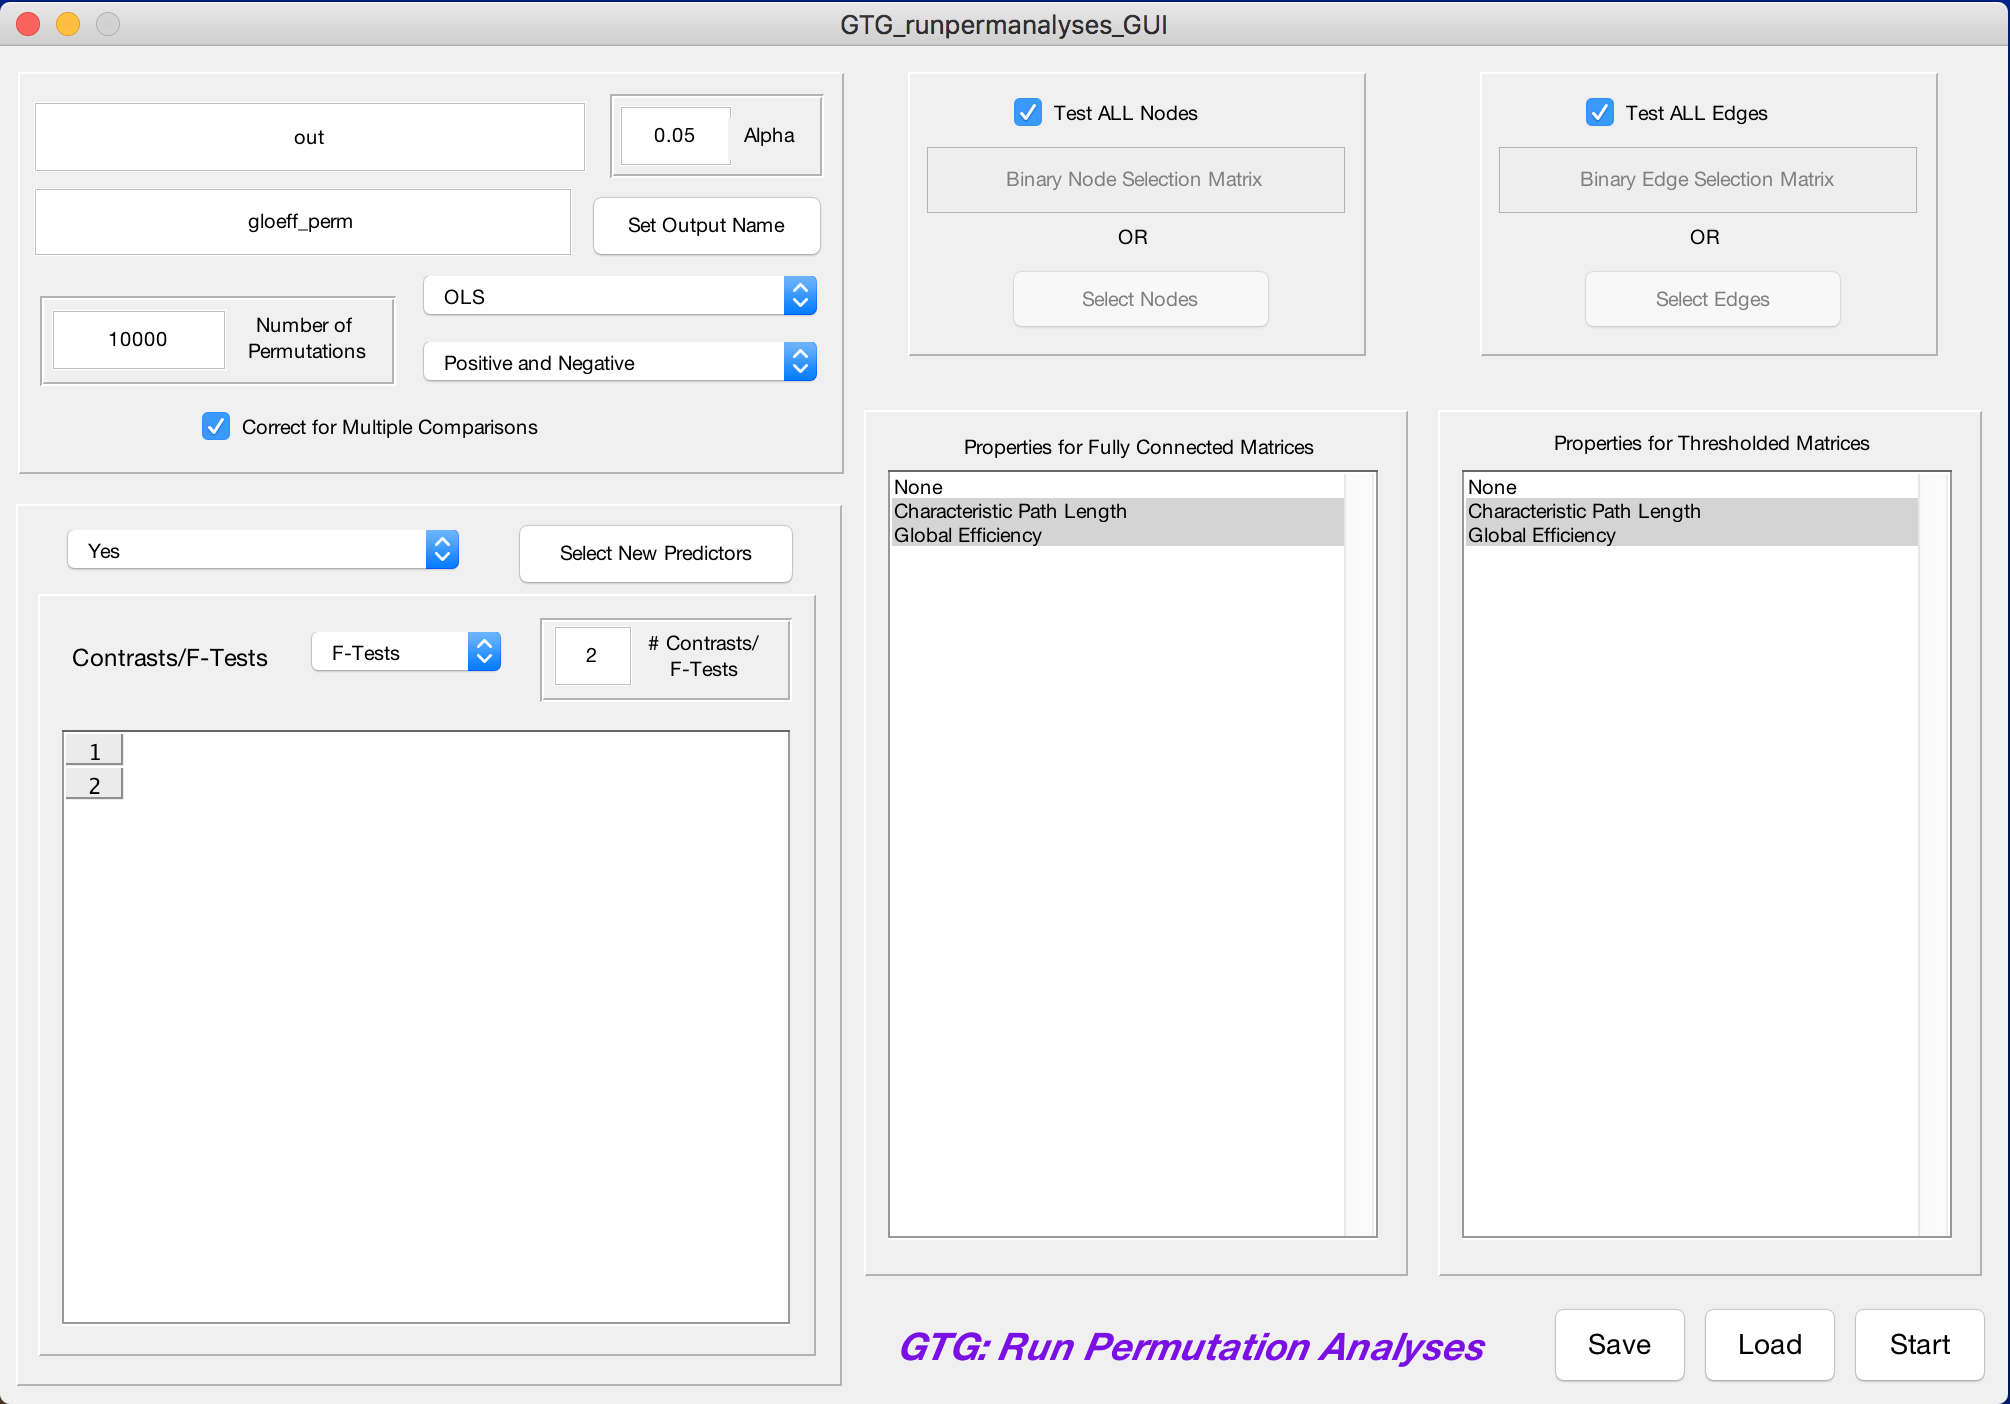This screenshot has width=2010, height=1404.
Task: Click the Set Output Name button
Action: coord(706,226)
